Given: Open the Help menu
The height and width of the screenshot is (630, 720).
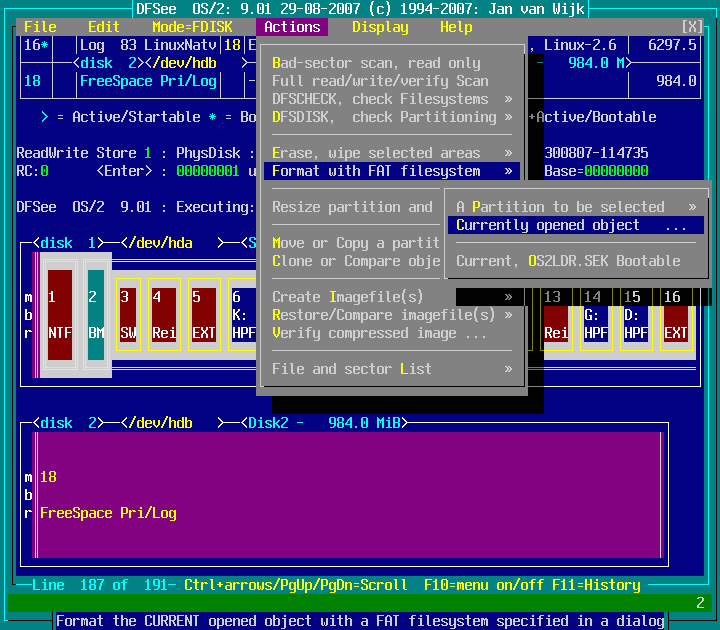Looking at the screenshot, I should pos(456,27).
